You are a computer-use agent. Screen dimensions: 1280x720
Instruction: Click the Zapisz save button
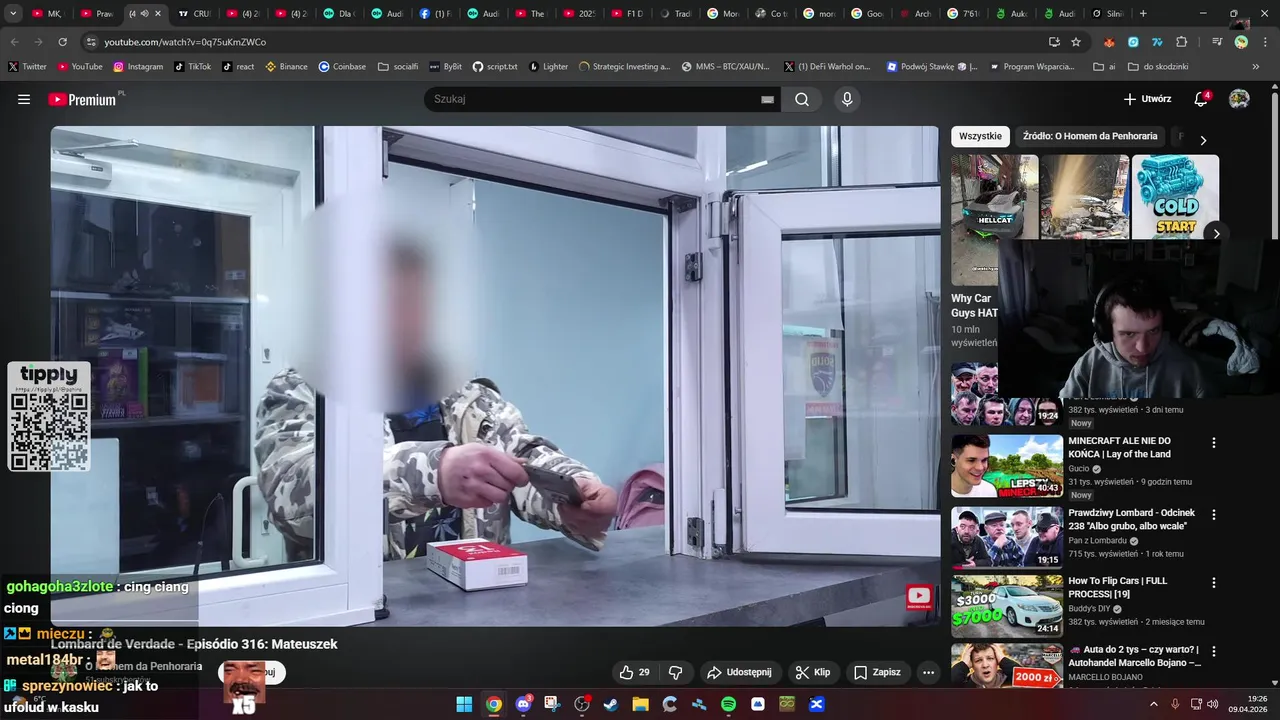click(877, 672)
